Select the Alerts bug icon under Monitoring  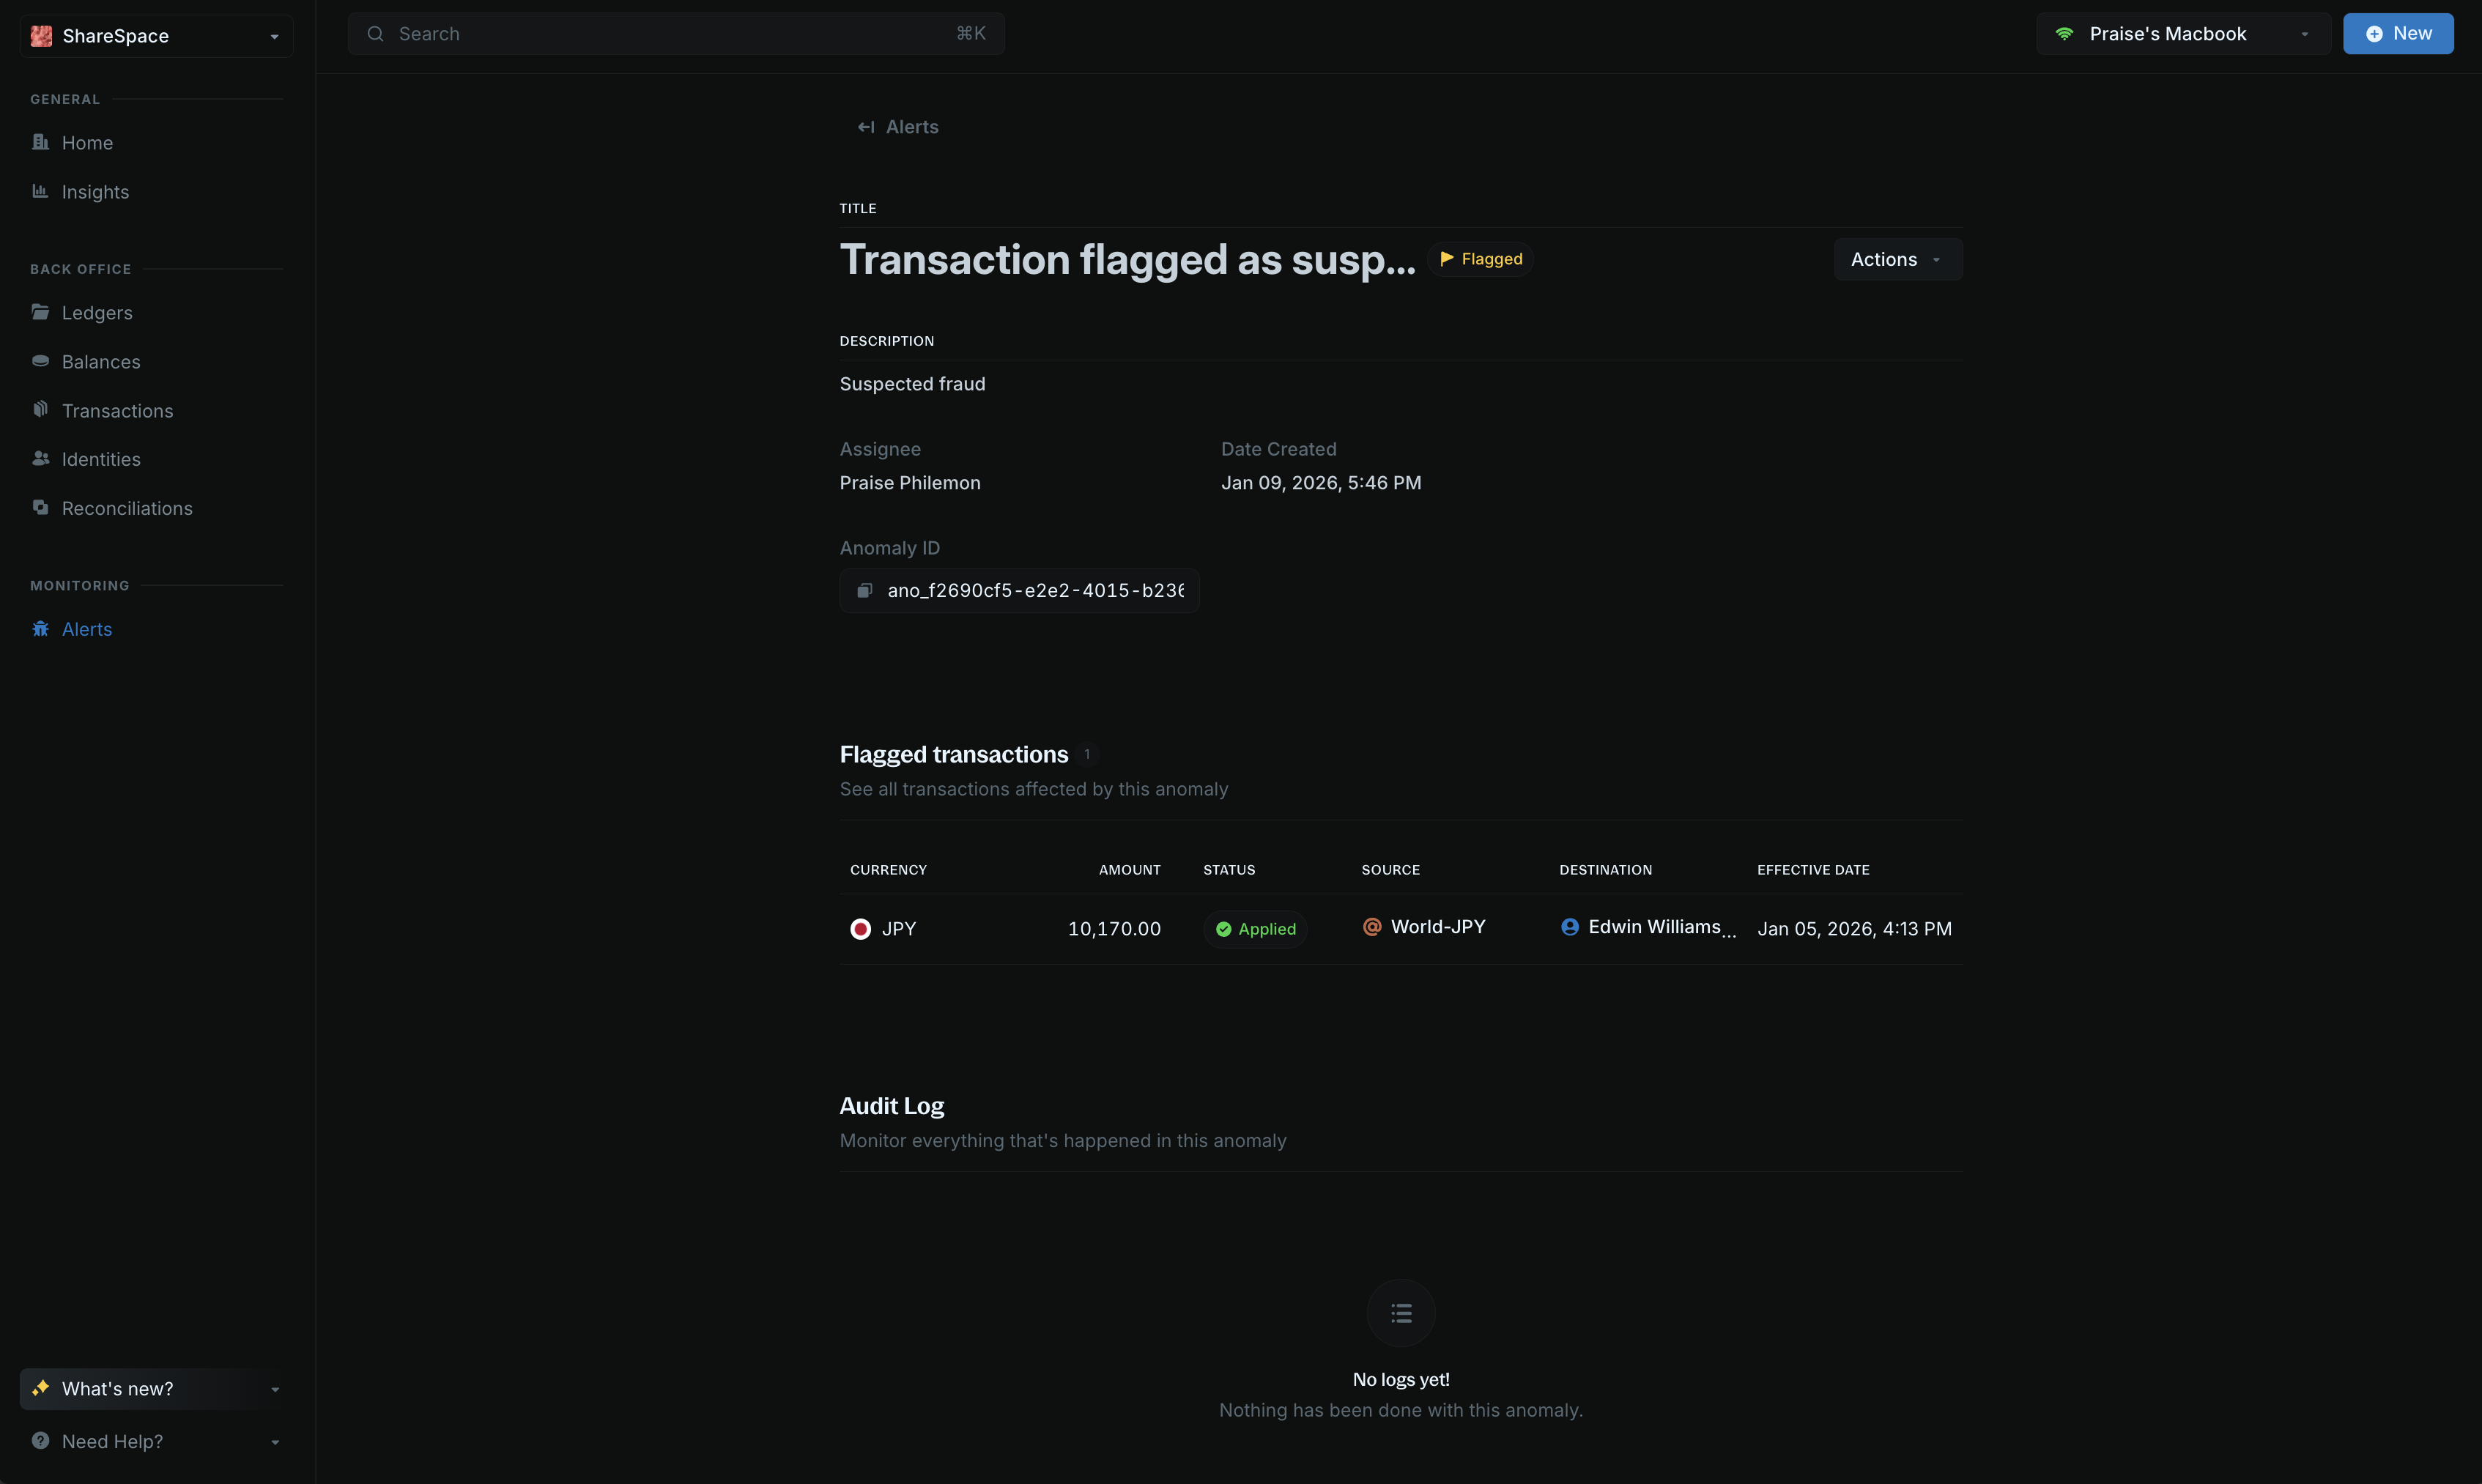pyautogui.click(x=41, y=628)
